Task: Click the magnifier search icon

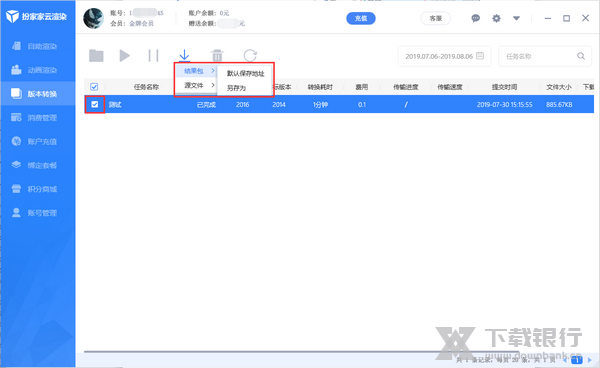Action: (581, 56)
